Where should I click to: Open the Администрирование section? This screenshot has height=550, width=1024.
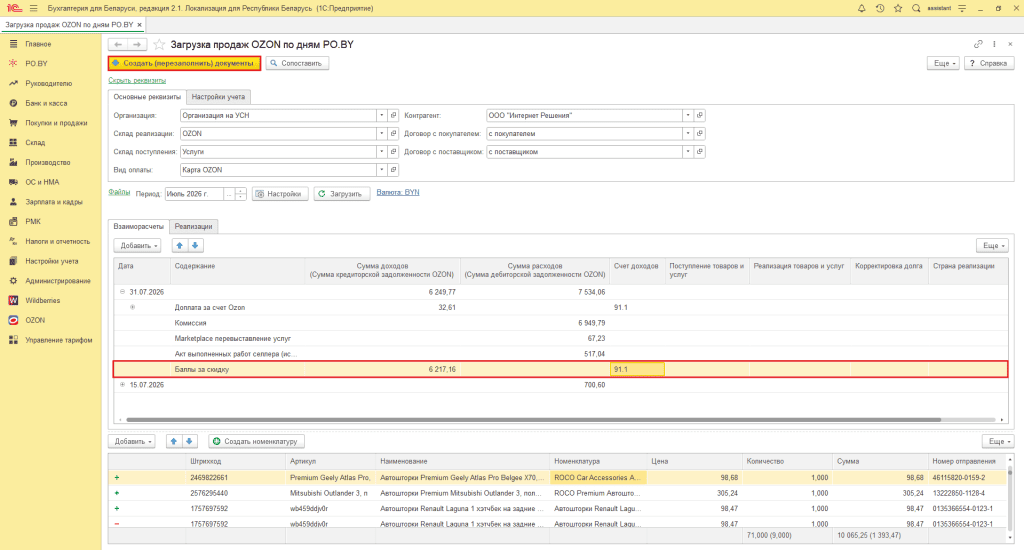pyautogui.click(x=57, y=281)
